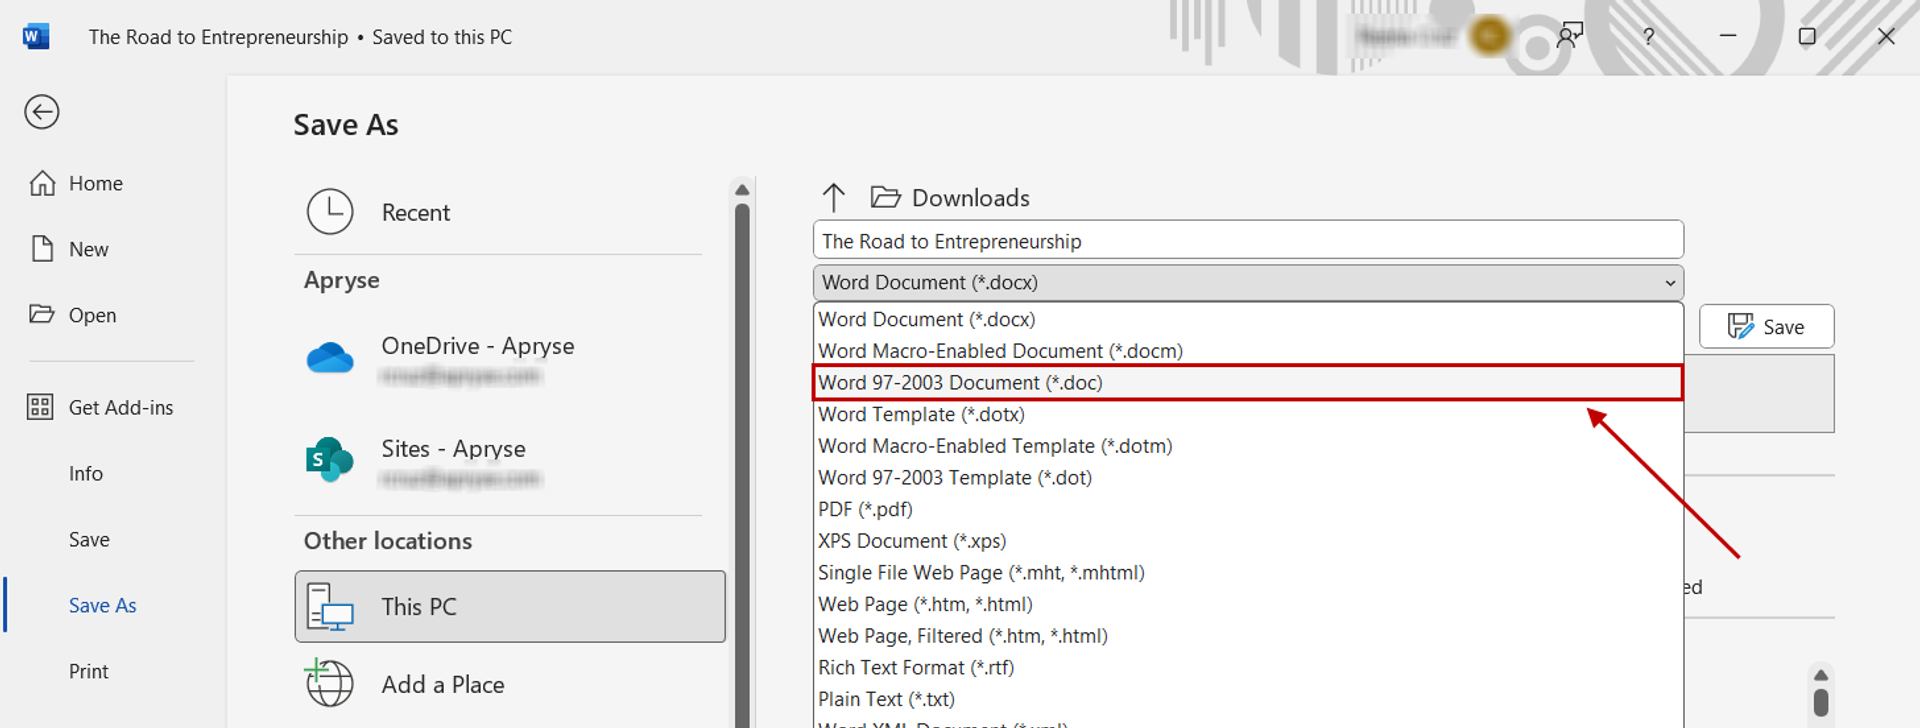Click the Word app logo icon
The width and height of the screenshot is (1920, 728).
[x=36, y=37]
